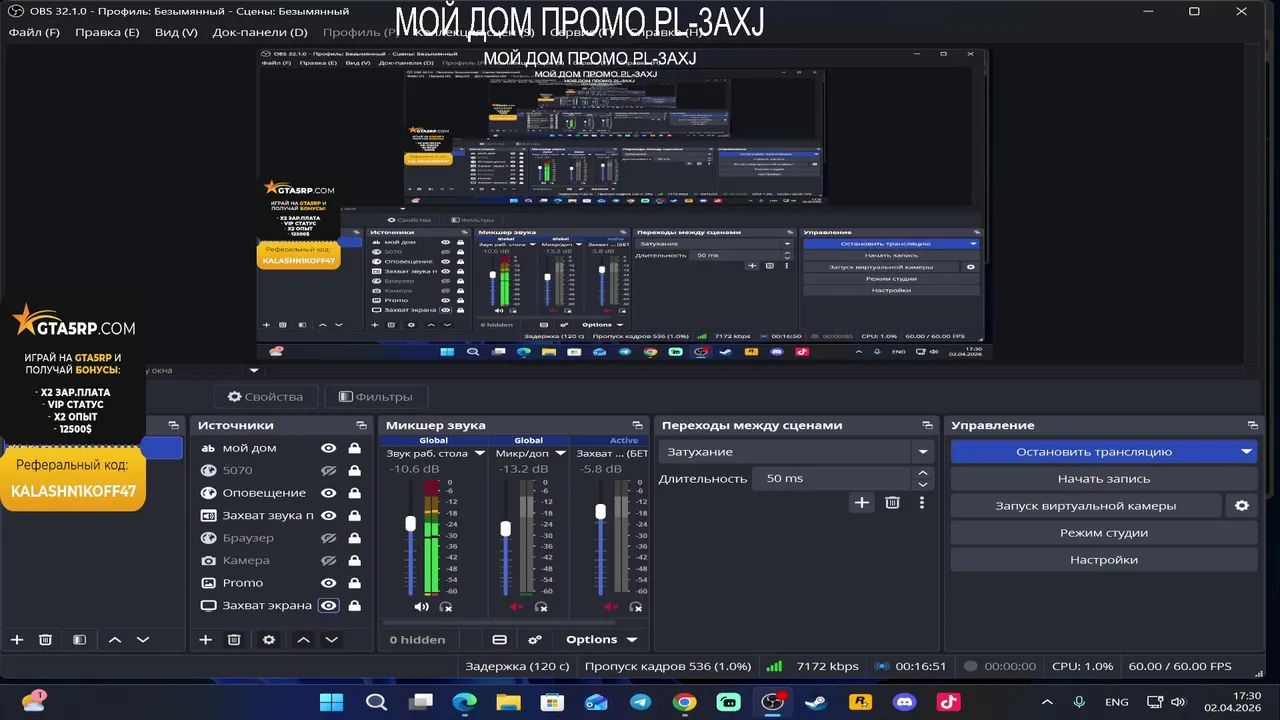This screenshot has width=1280, height=720.
Task: Open the Док-панели (D) menu
Action: tap(260, 32)
